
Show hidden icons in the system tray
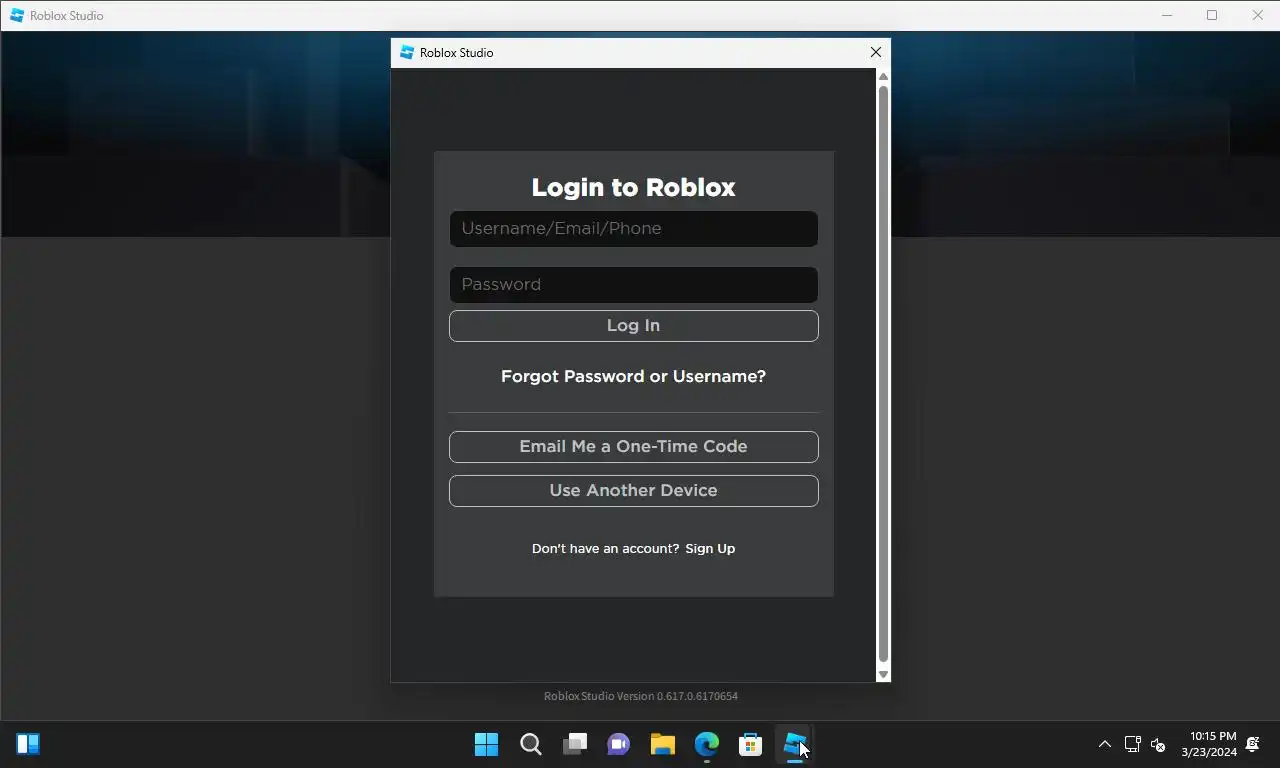(x=1105, y=745)
